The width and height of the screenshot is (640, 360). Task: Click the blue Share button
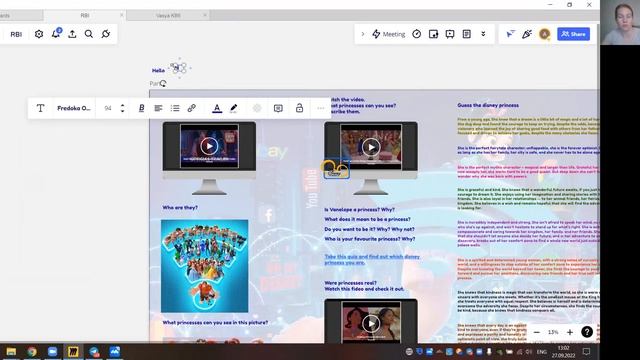tap(573, 34)
